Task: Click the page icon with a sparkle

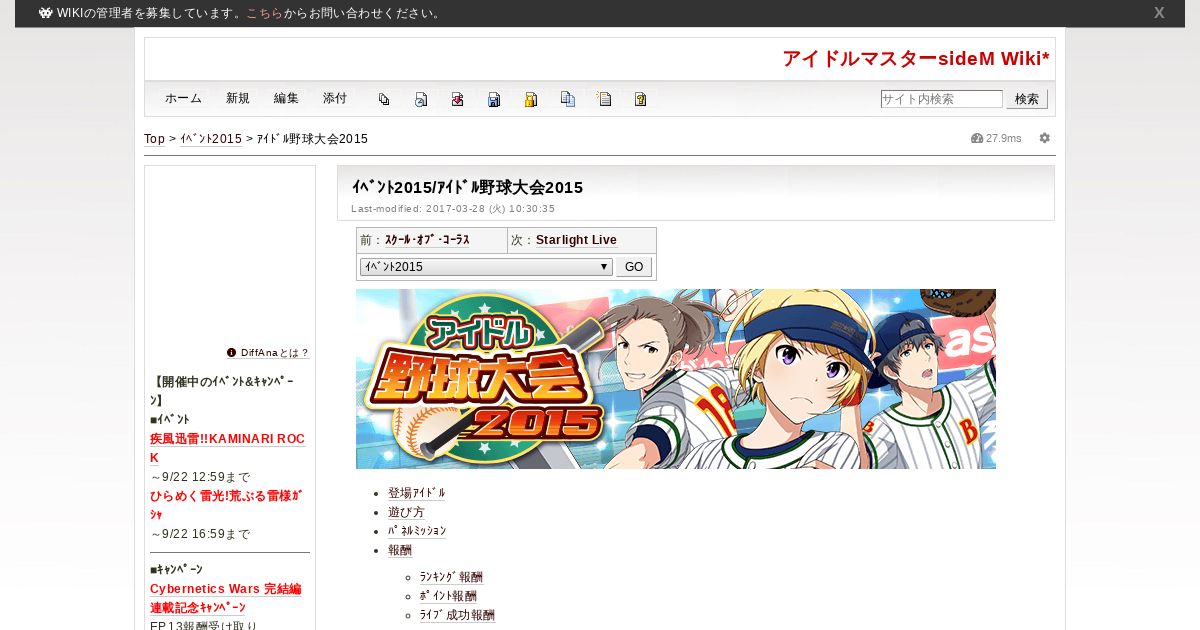Action: coord(604,99)
